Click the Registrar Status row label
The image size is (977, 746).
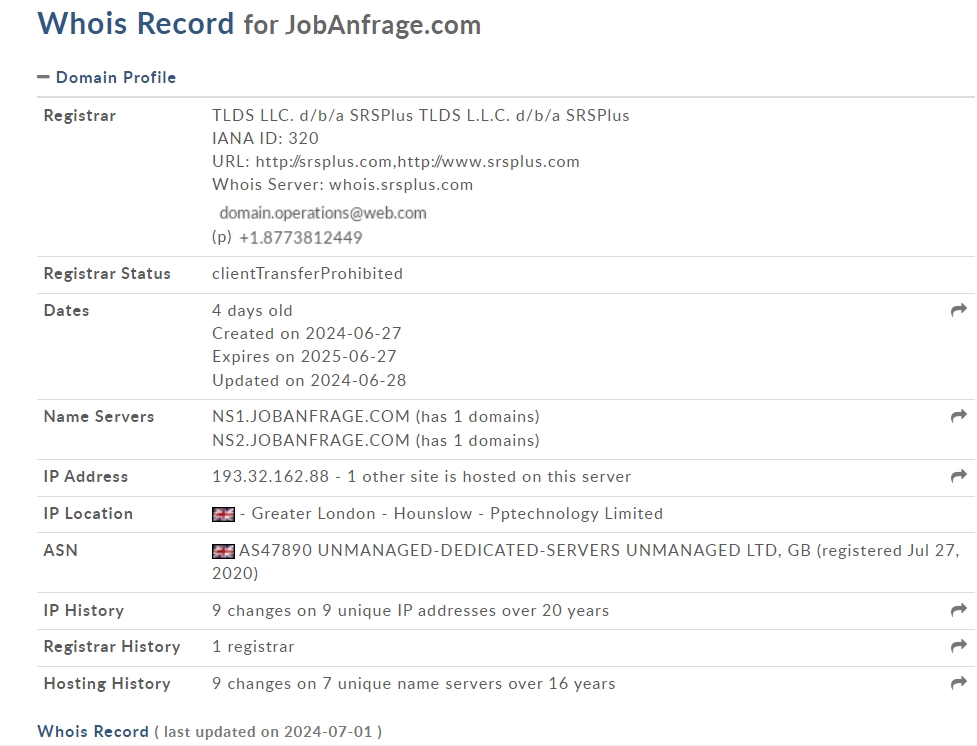click(x=107, y=274)
